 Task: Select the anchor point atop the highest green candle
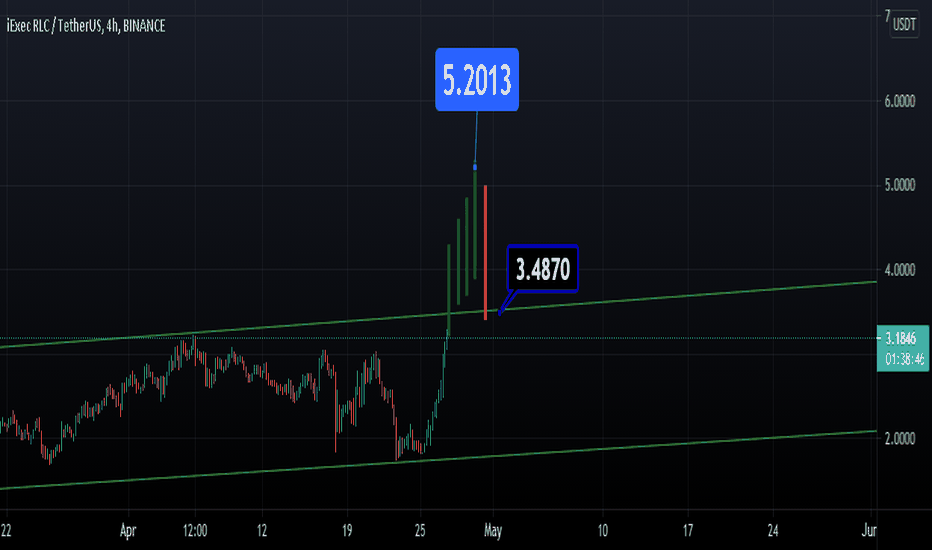tap(475, 167)
